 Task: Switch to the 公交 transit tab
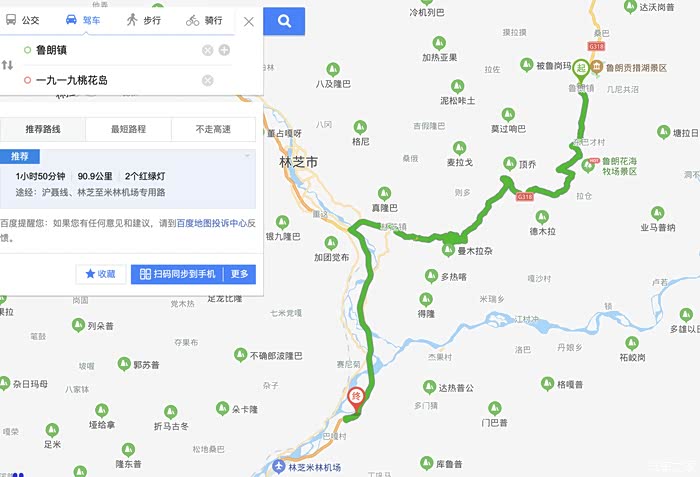pos(22,20)
